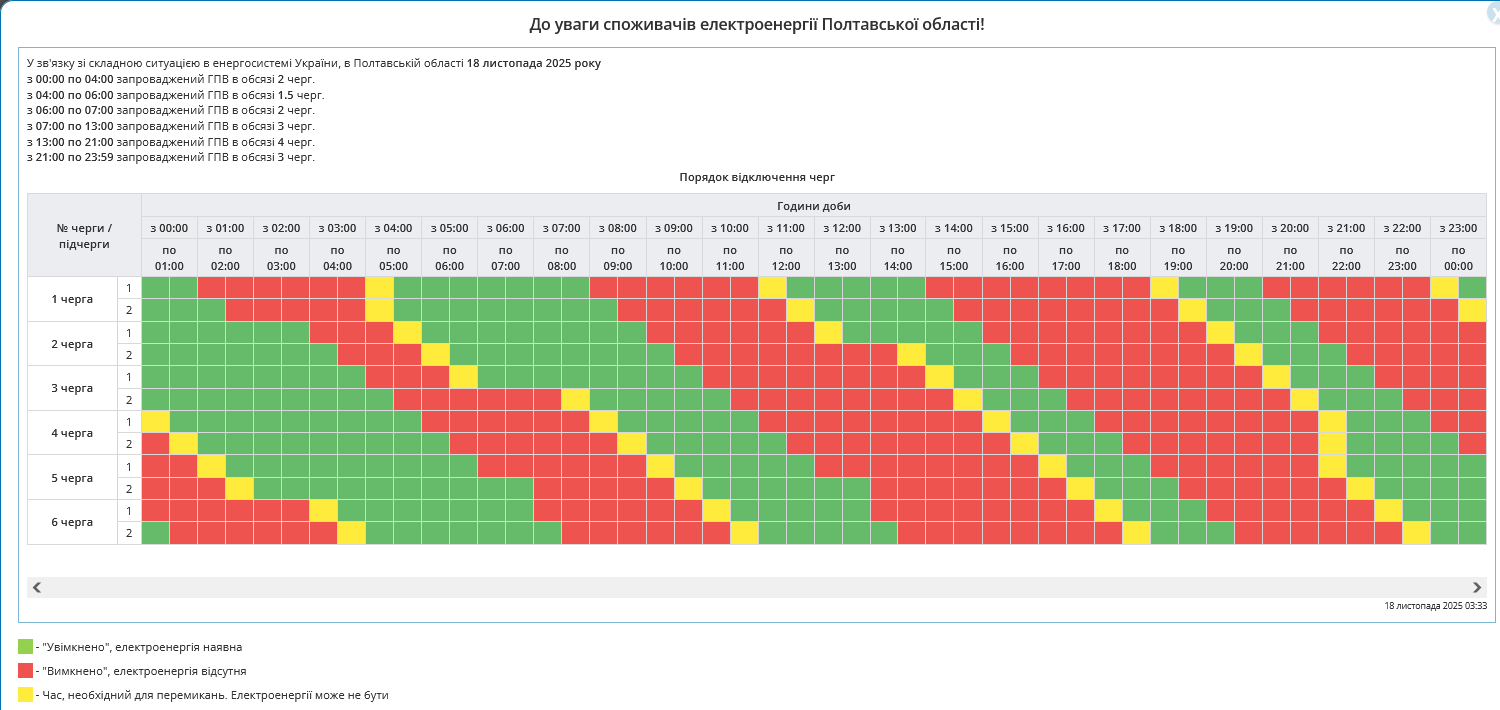Click the line "з 13:00 по 21:00" notice

pyautogui.click(x=171, y=142)
